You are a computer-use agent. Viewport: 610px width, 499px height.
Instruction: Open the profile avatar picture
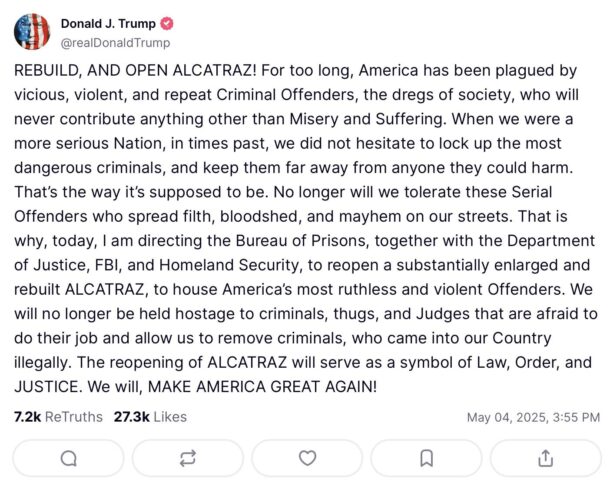[32, 32]
